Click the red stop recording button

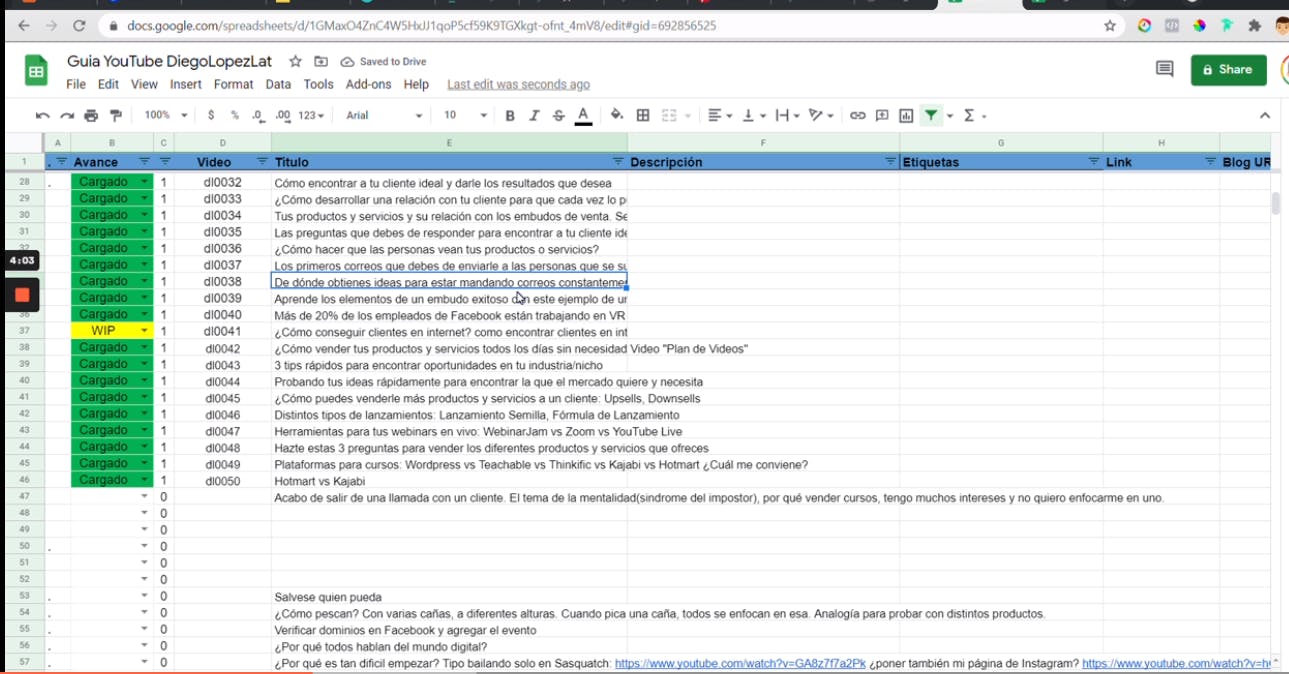(22, 295)
